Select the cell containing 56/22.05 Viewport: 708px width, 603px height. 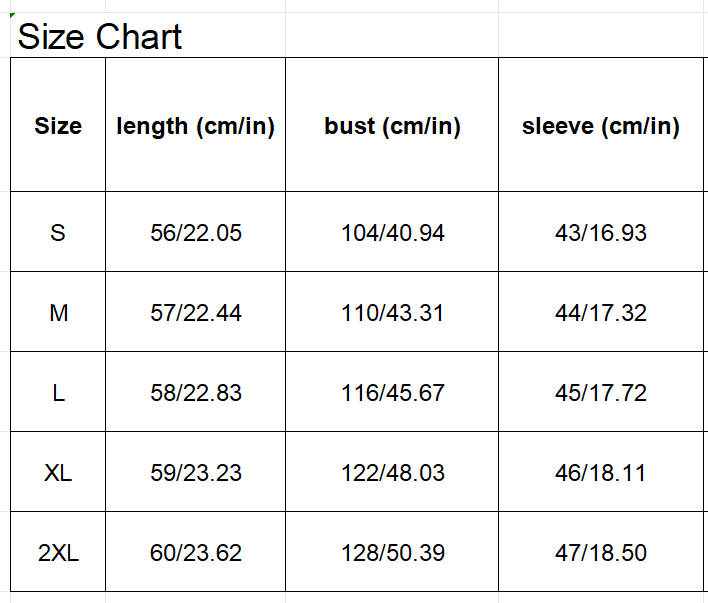(x=195, y=233)
